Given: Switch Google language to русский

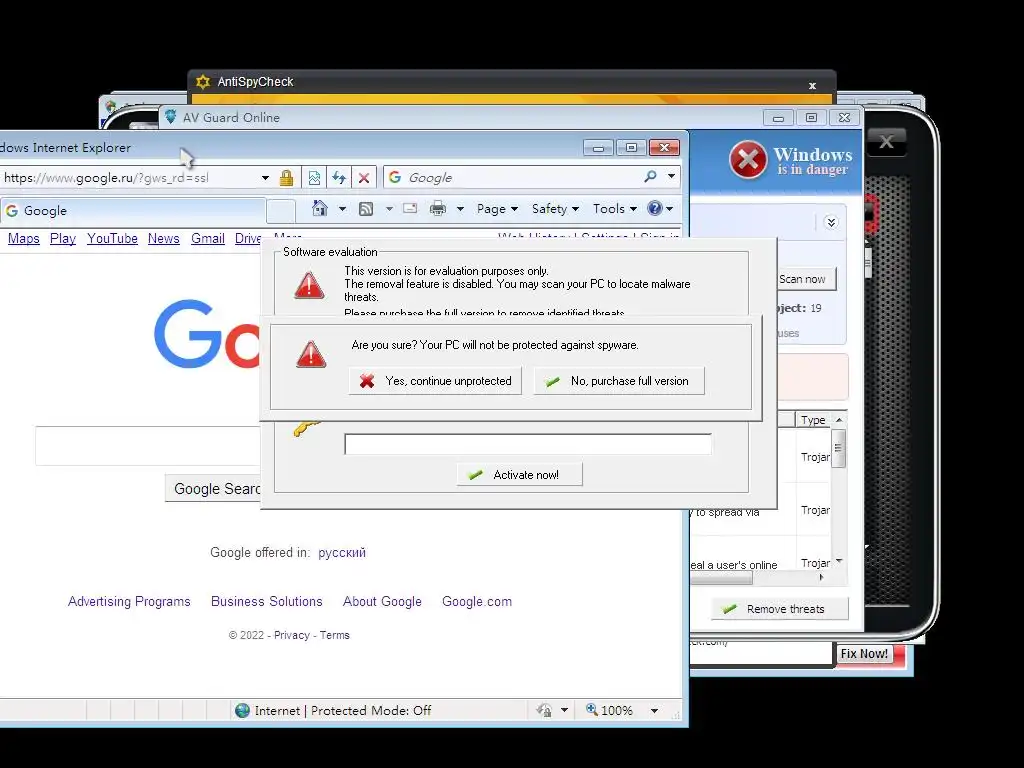Looking at the screenshot, I should (x=342, y=552).
